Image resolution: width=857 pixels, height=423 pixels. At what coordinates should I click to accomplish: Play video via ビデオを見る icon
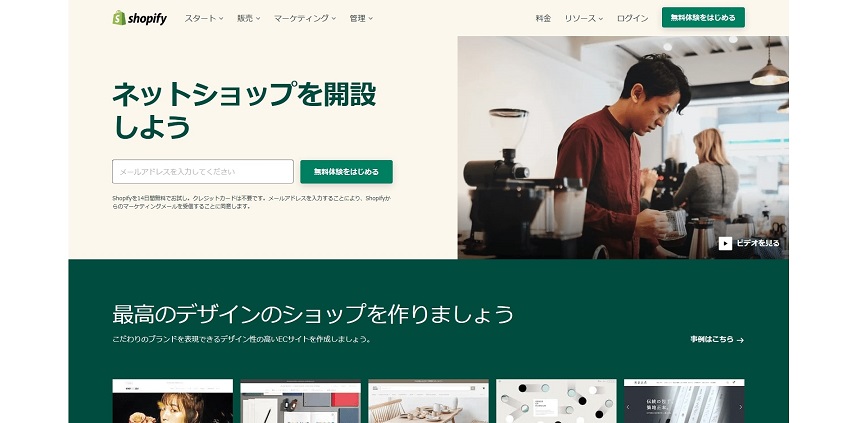click(x=725, y=243)
